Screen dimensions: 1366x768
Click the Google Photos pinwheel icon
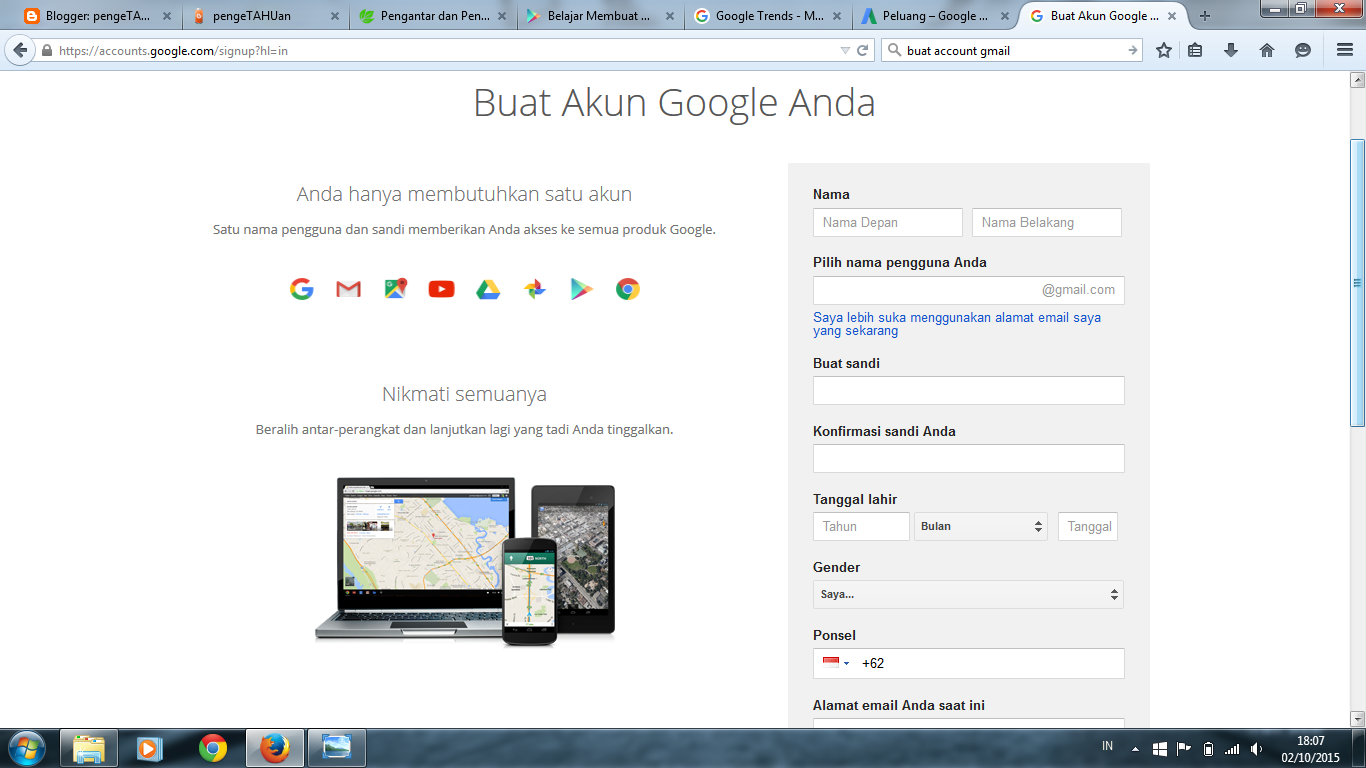tap(535, 289)
